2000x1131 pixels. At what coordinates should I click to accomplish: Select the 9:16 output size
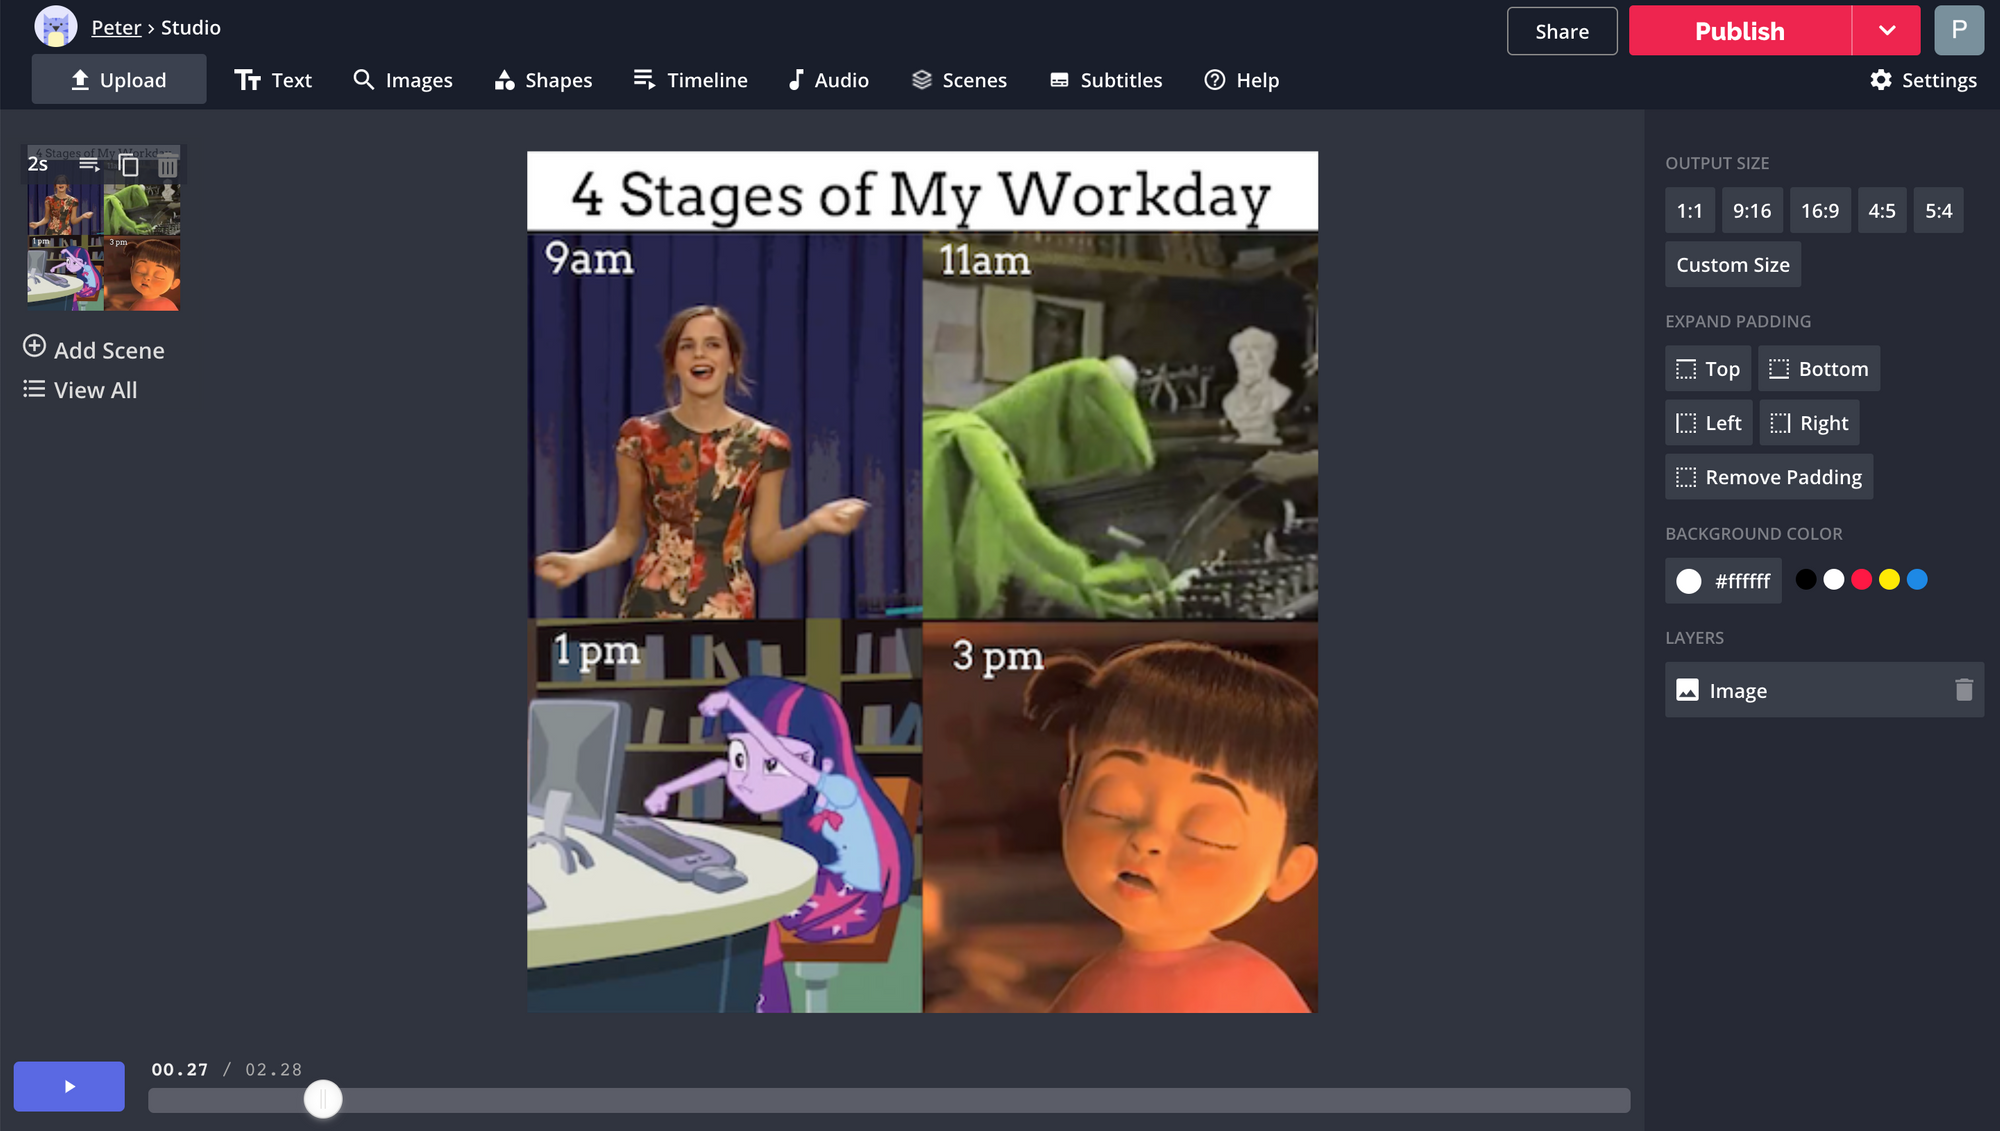click(1751, 211)
